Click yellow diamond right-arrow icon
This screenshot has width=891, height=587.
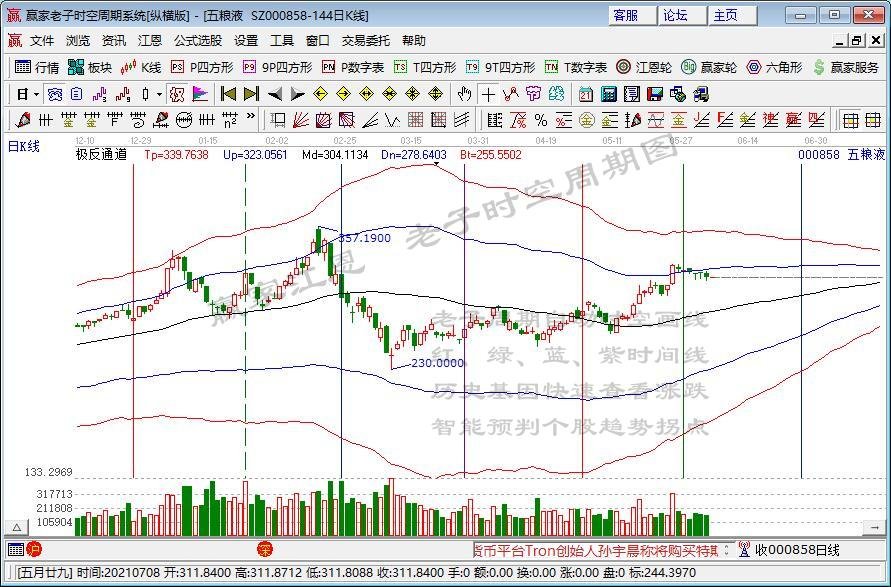(x=343, y=94)
